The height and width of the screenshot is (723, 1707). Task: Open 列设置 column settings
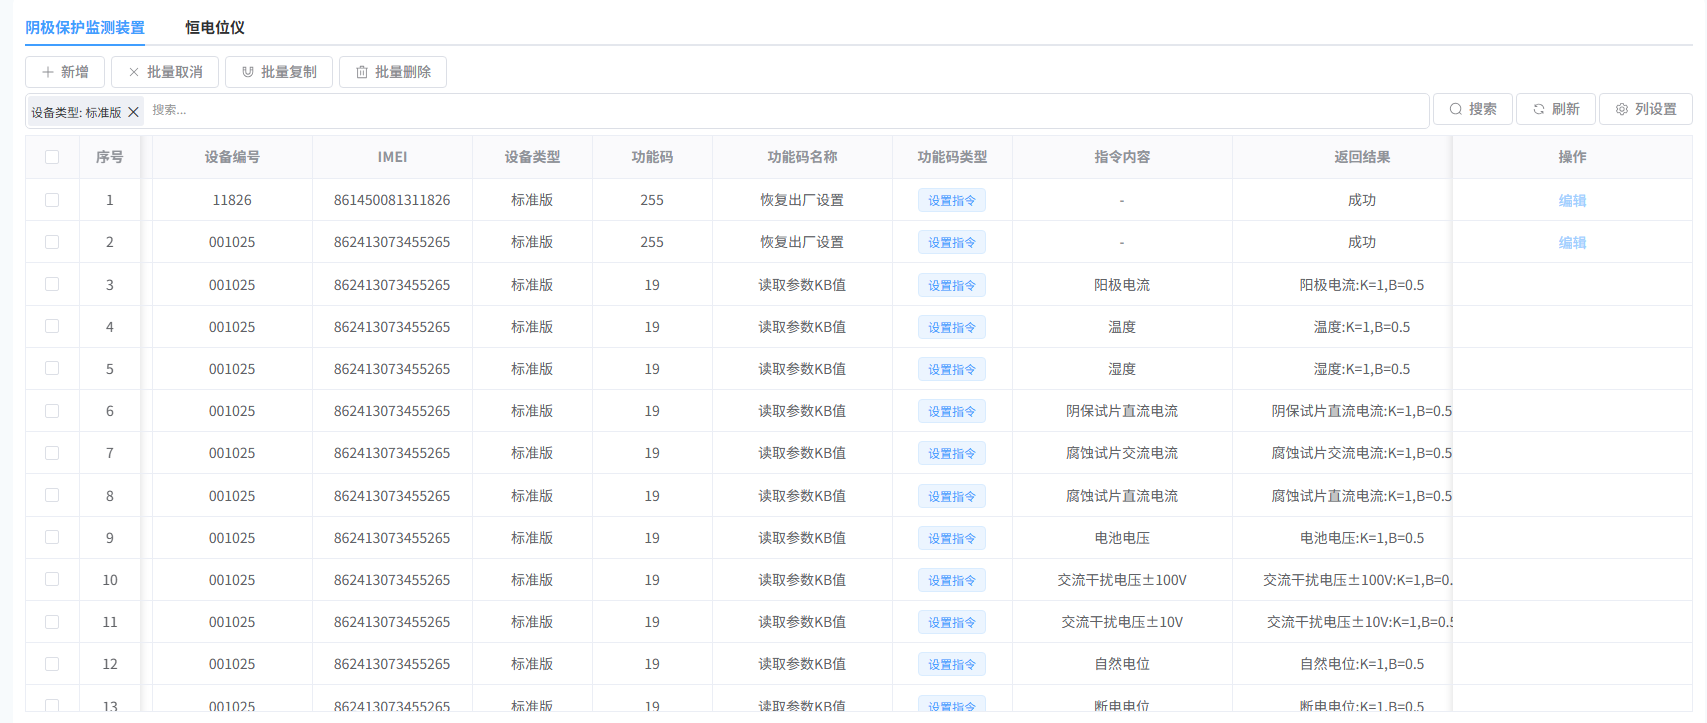click(x=1646, y=109)
